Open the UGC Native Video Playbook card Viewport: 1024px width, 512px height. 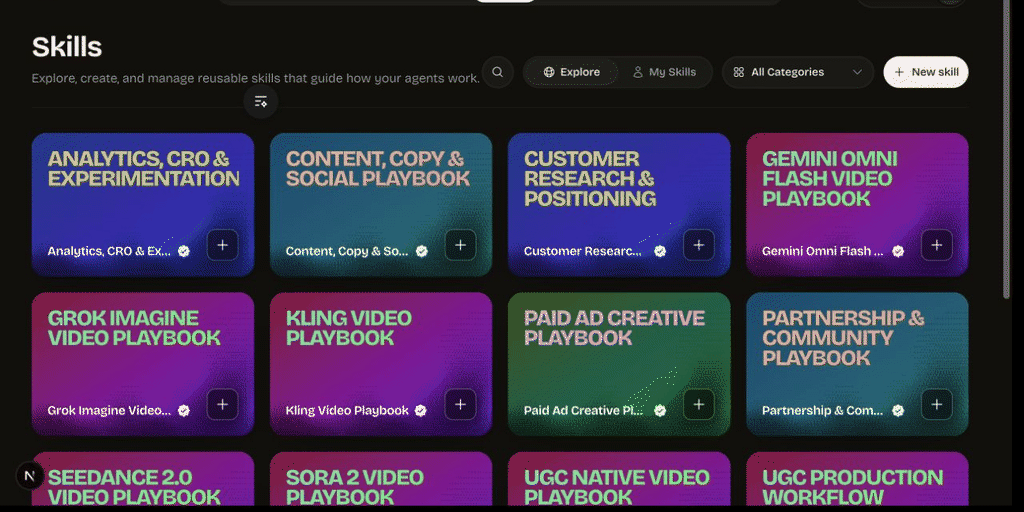[x=619, y=480]
